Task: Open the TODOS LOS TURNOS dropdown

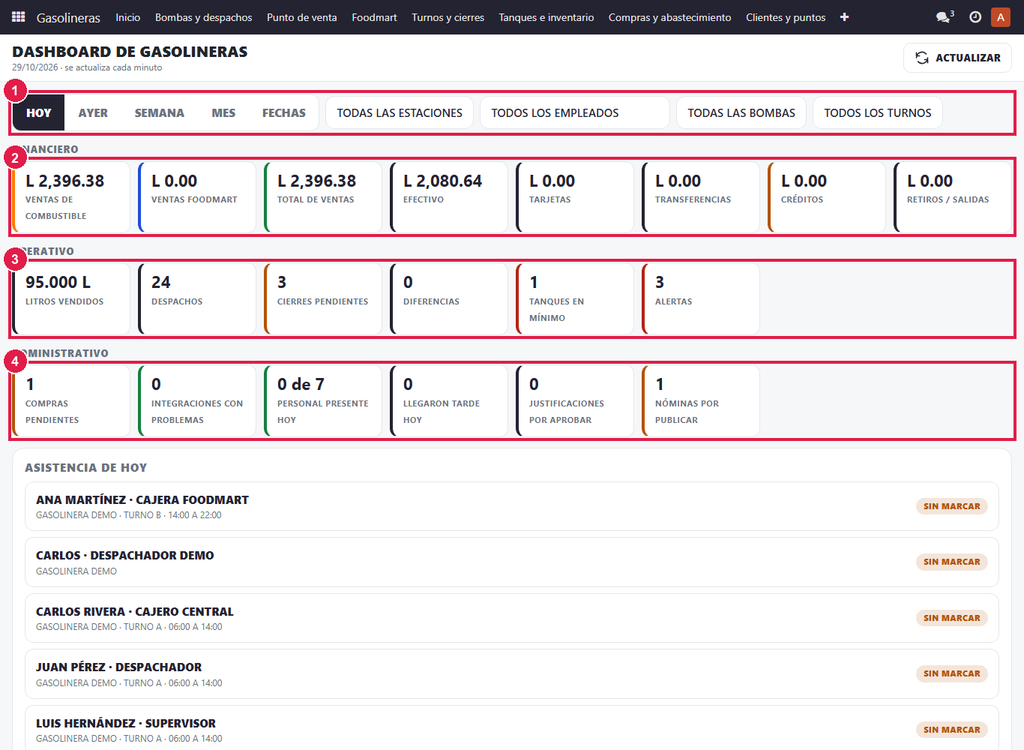Action: [878, 113]
